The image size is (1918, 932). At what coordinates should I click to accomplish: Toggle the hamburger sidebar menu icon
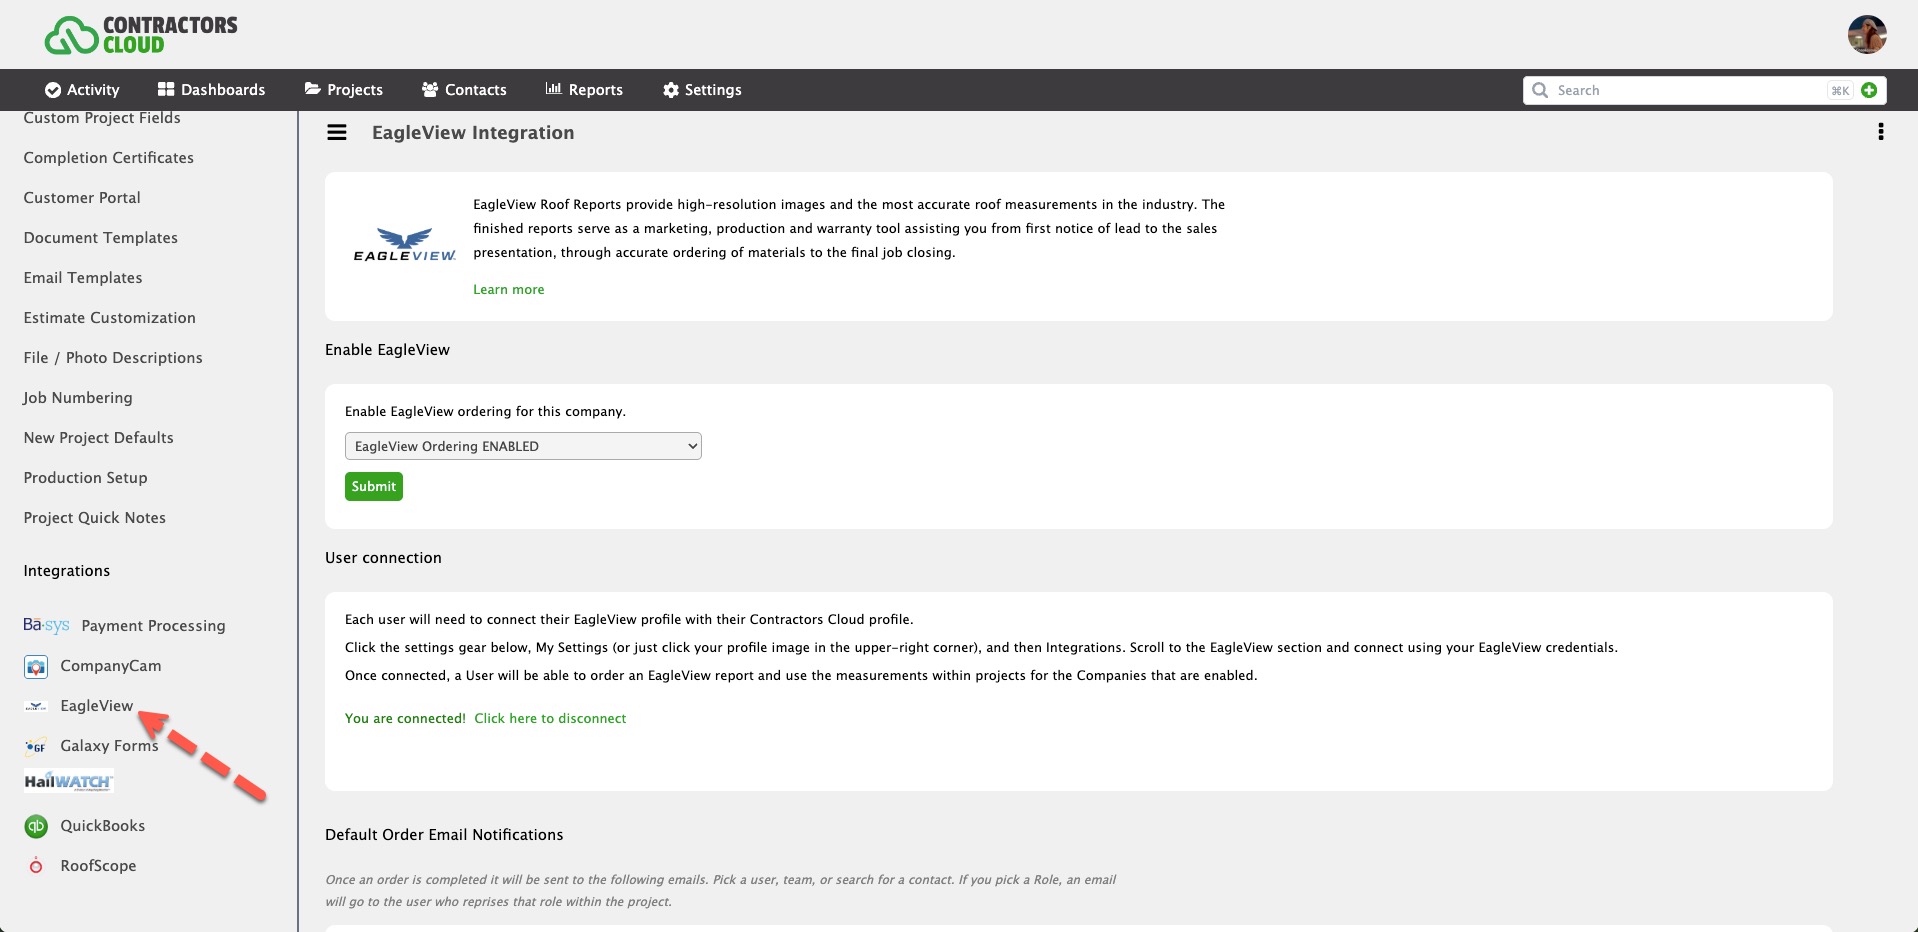[337, 133]
